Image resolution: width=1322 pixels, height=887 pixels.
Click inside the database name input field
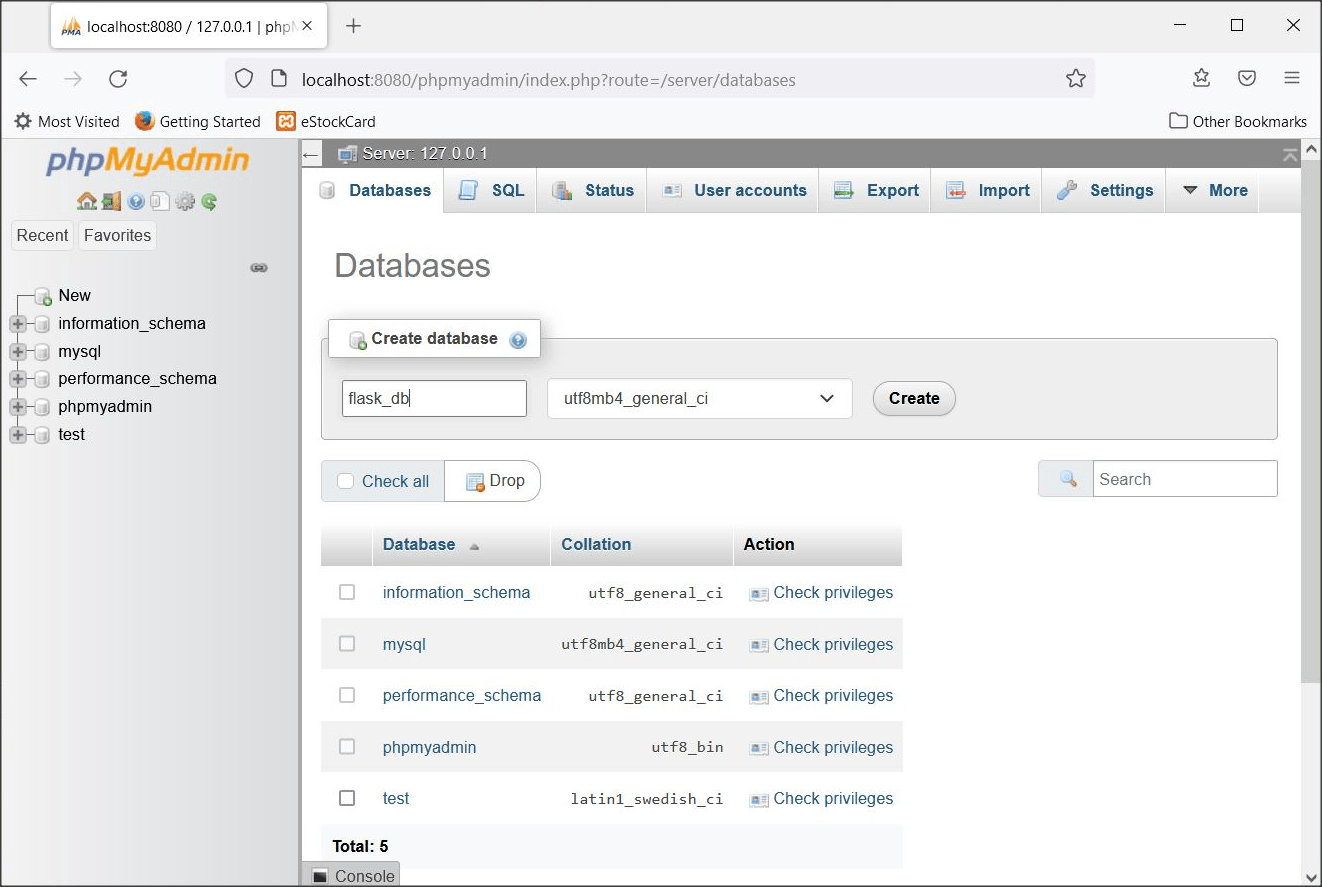[434, 398]
